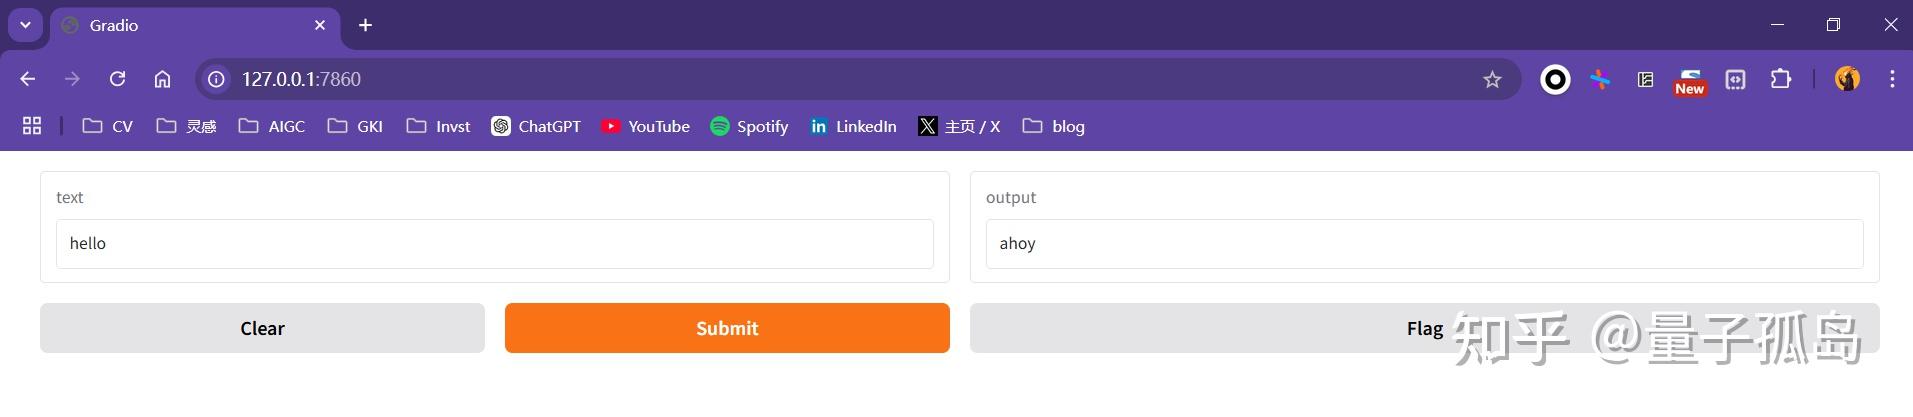The image size is (1913, 417).
Task: Open the Extensions puzzle icon
Action: point(1780,79)
